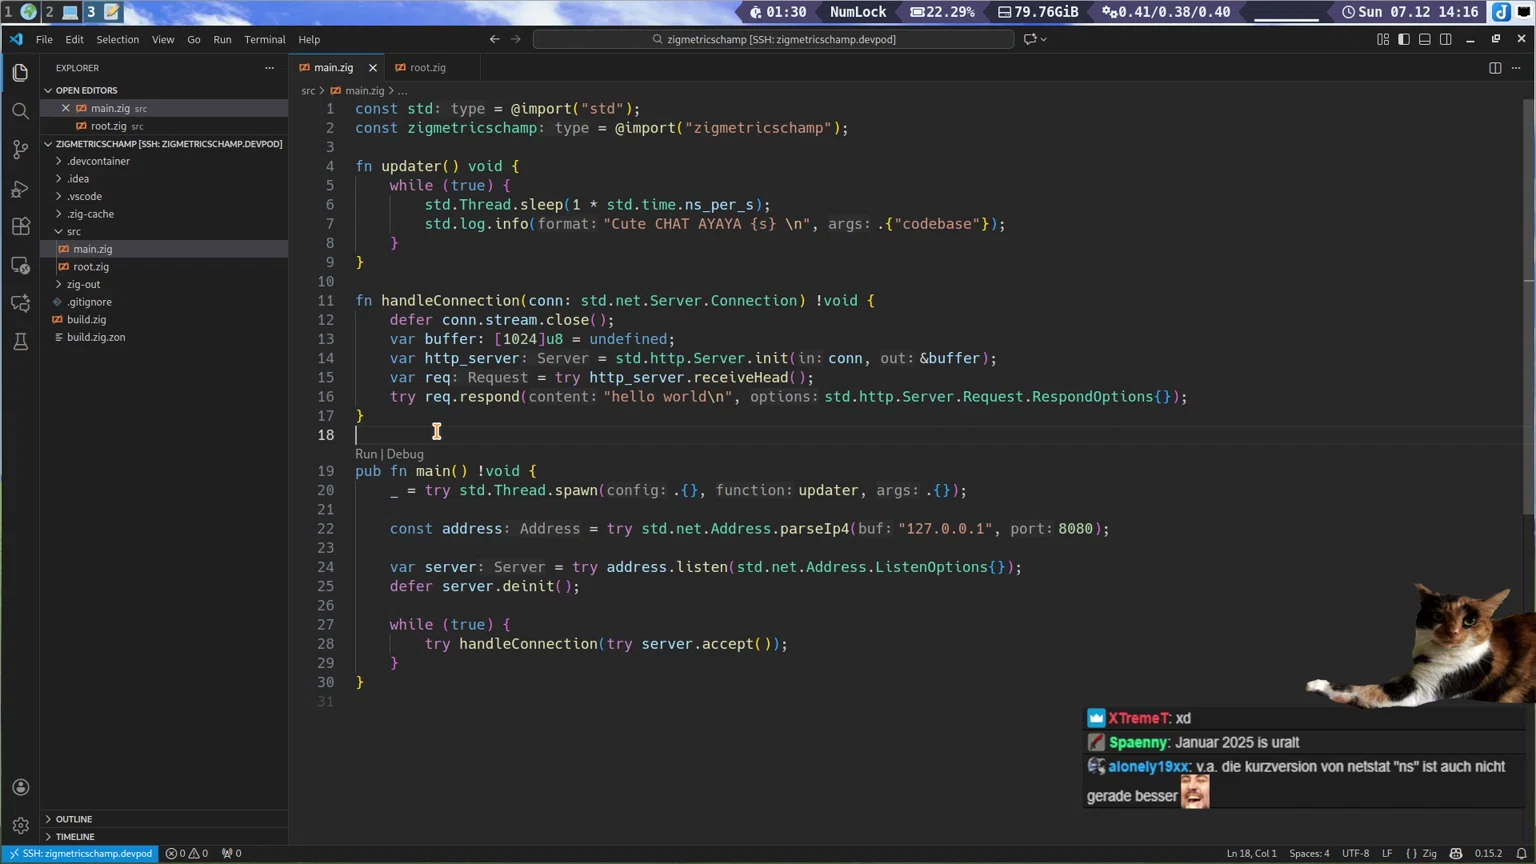Click SSH: zigmetricschamp.devpod remote indicator

[80, 853]
